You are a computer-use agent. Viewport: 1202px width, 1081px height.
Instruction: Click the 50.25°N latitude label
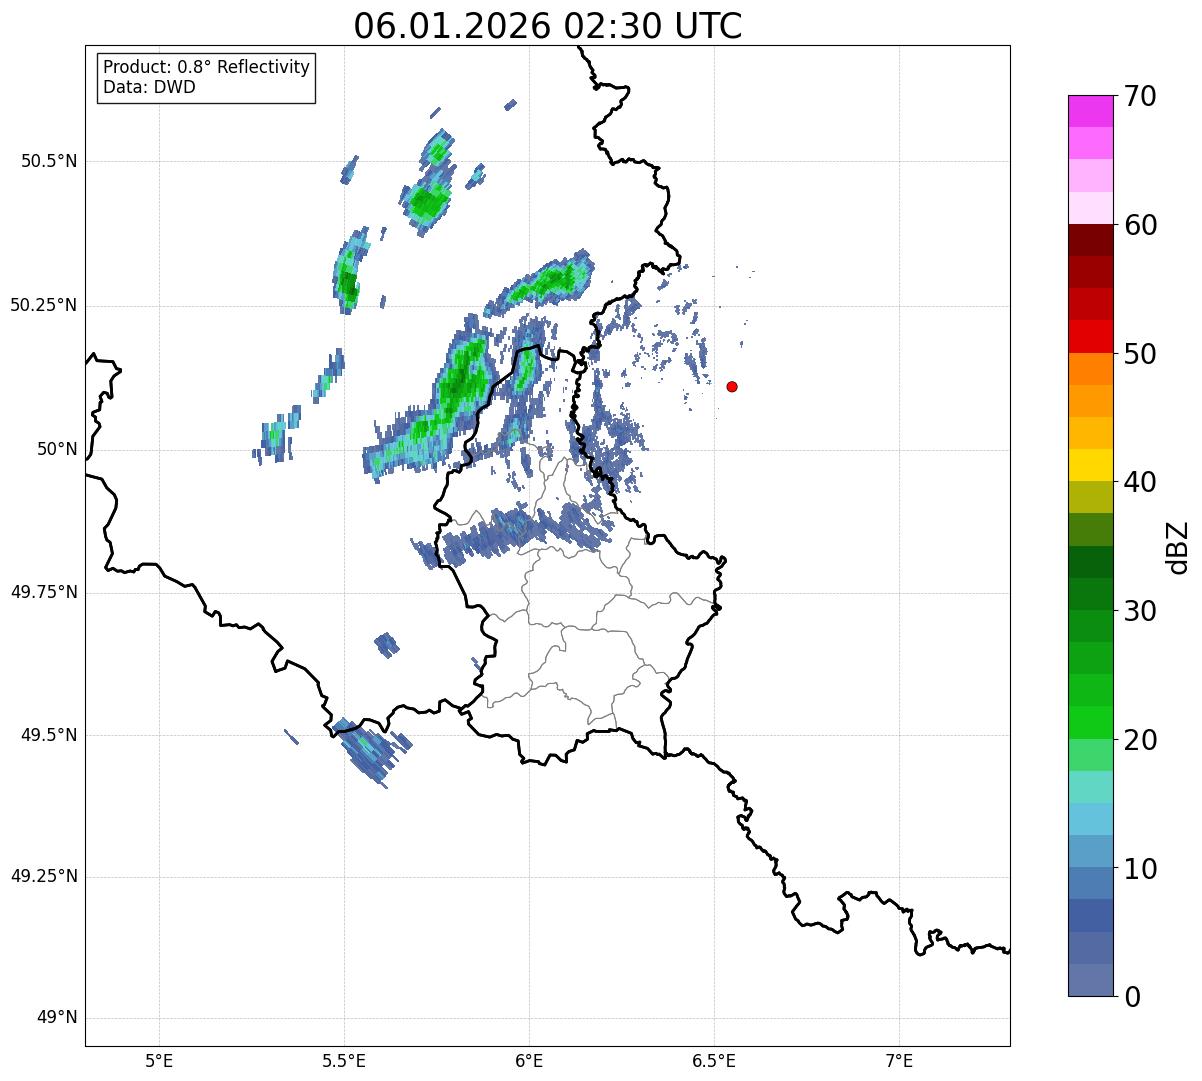43,305
